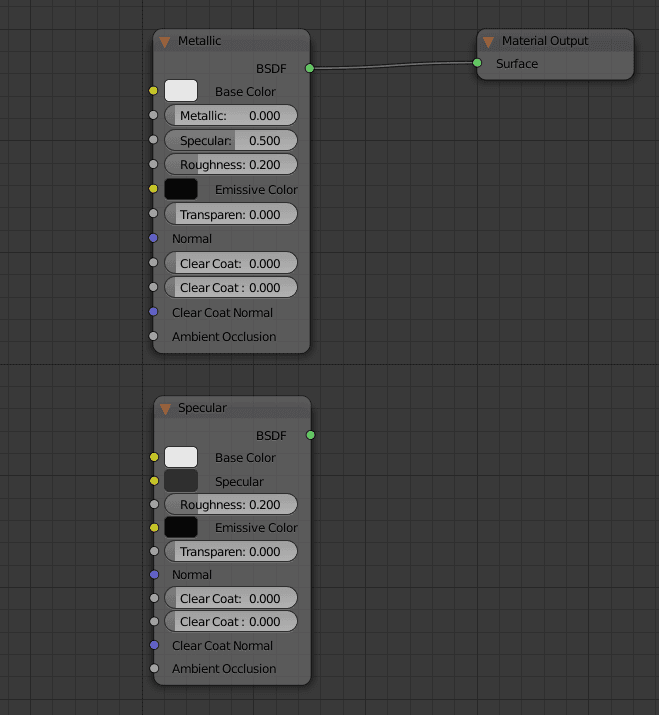Click the Metallic node BSDF output socket
659x715 pixels.
click(310, 68)
